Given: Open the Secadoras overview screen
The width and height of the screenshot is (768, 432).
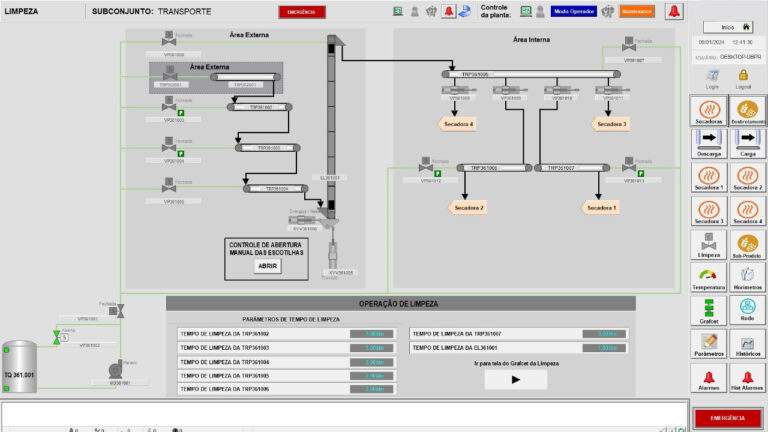Looking at the screenshot, I should click(709, 111).
